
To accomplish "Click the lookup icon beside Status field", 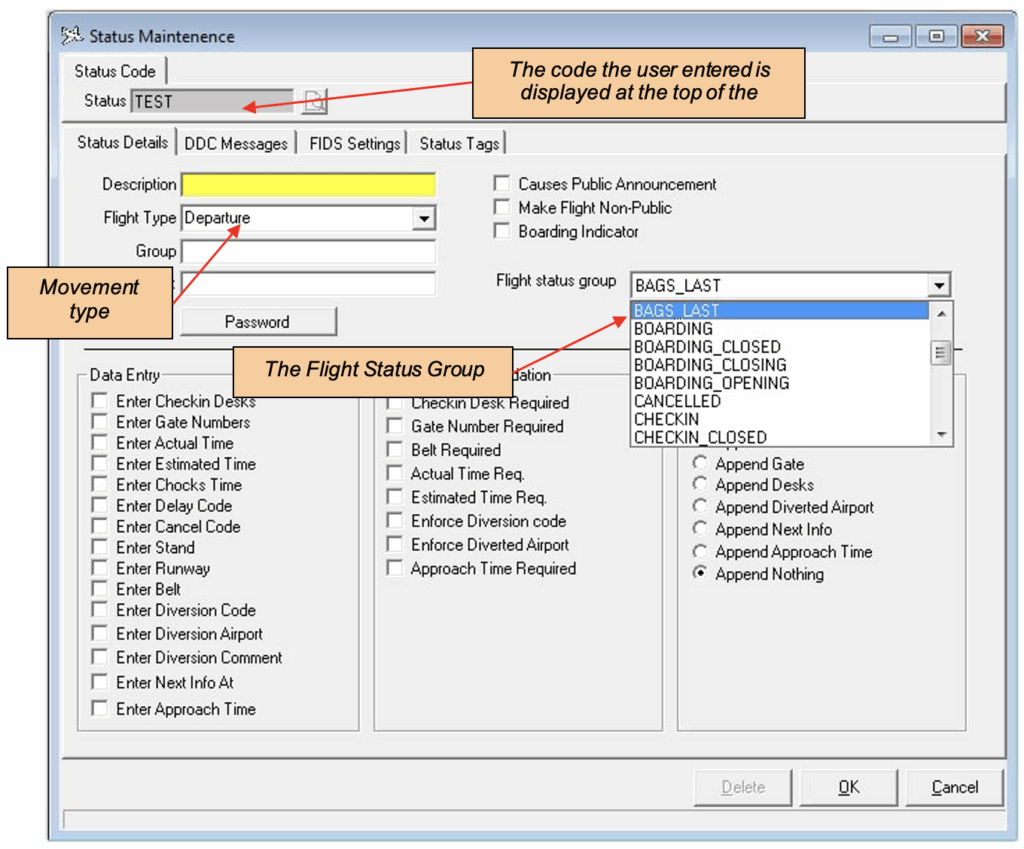I will [x=315, y=101].
